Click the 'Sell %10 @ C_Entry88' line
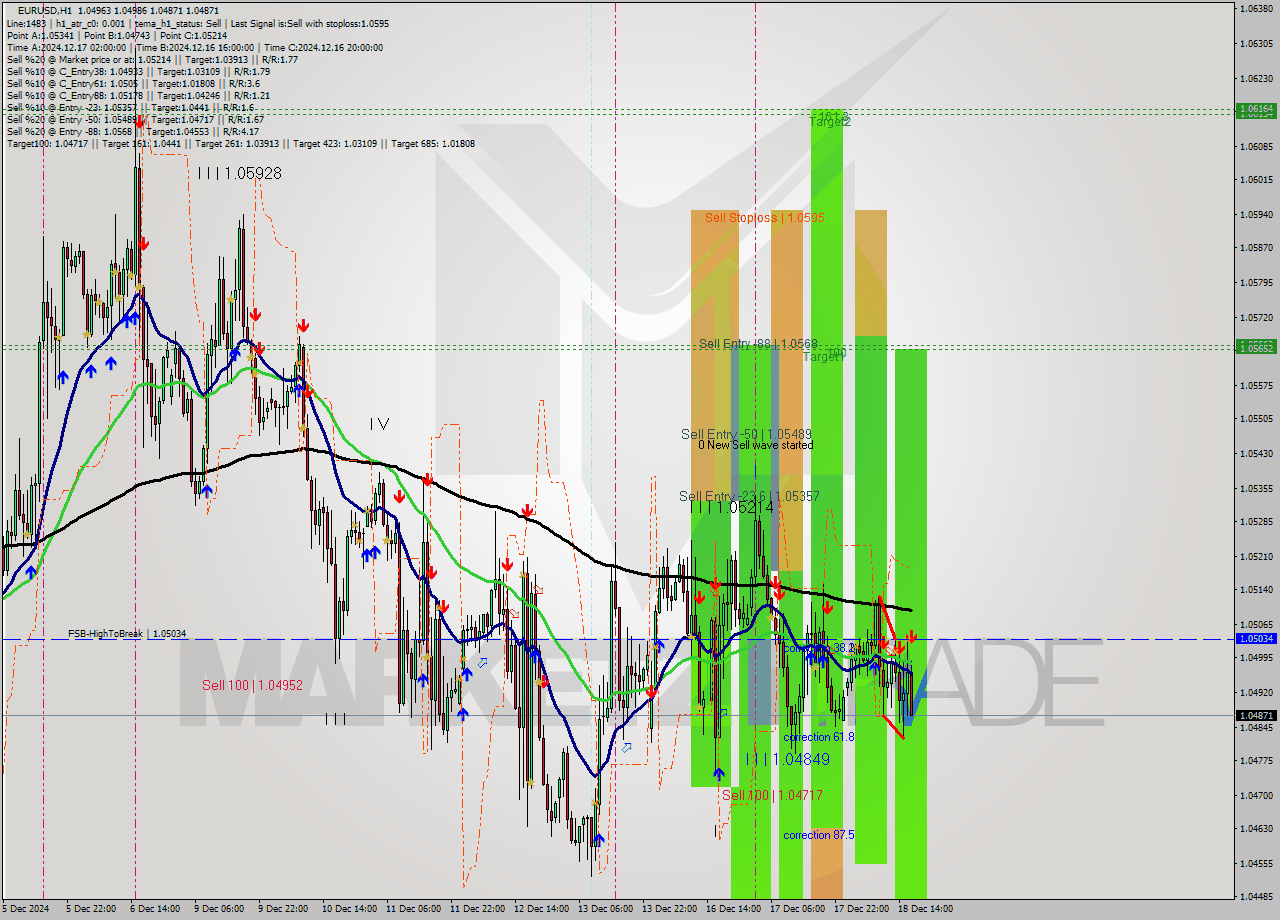 tap(138, 95)
